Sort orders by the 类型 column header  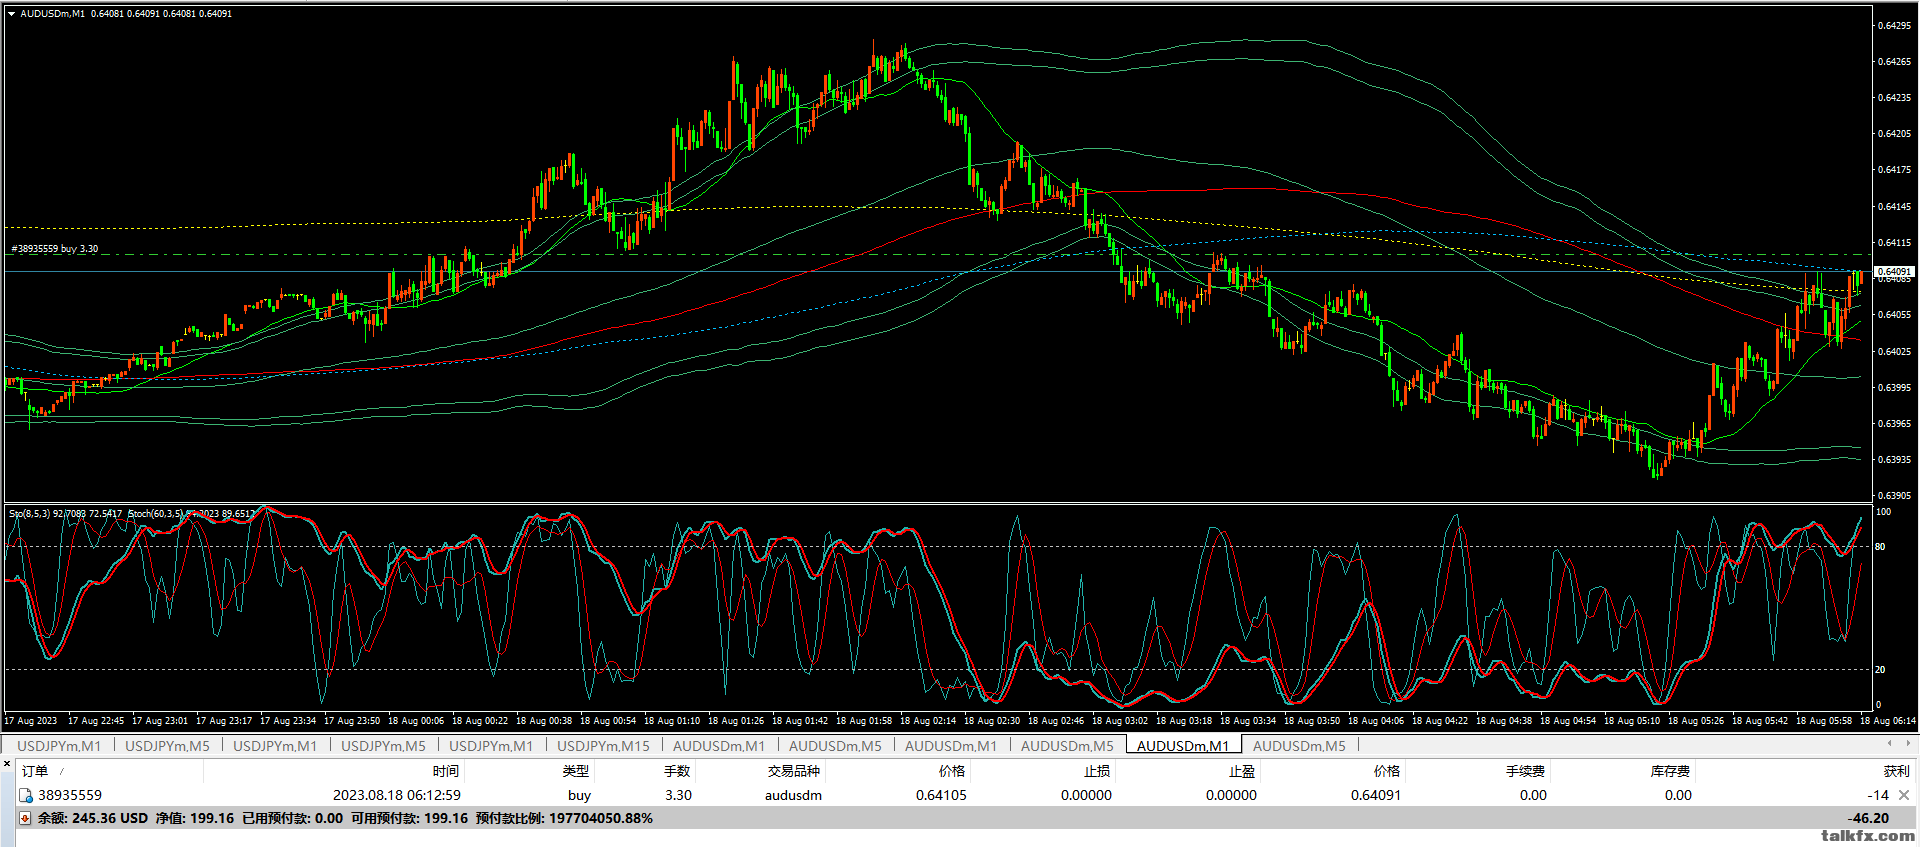click(x=576, y=771)
